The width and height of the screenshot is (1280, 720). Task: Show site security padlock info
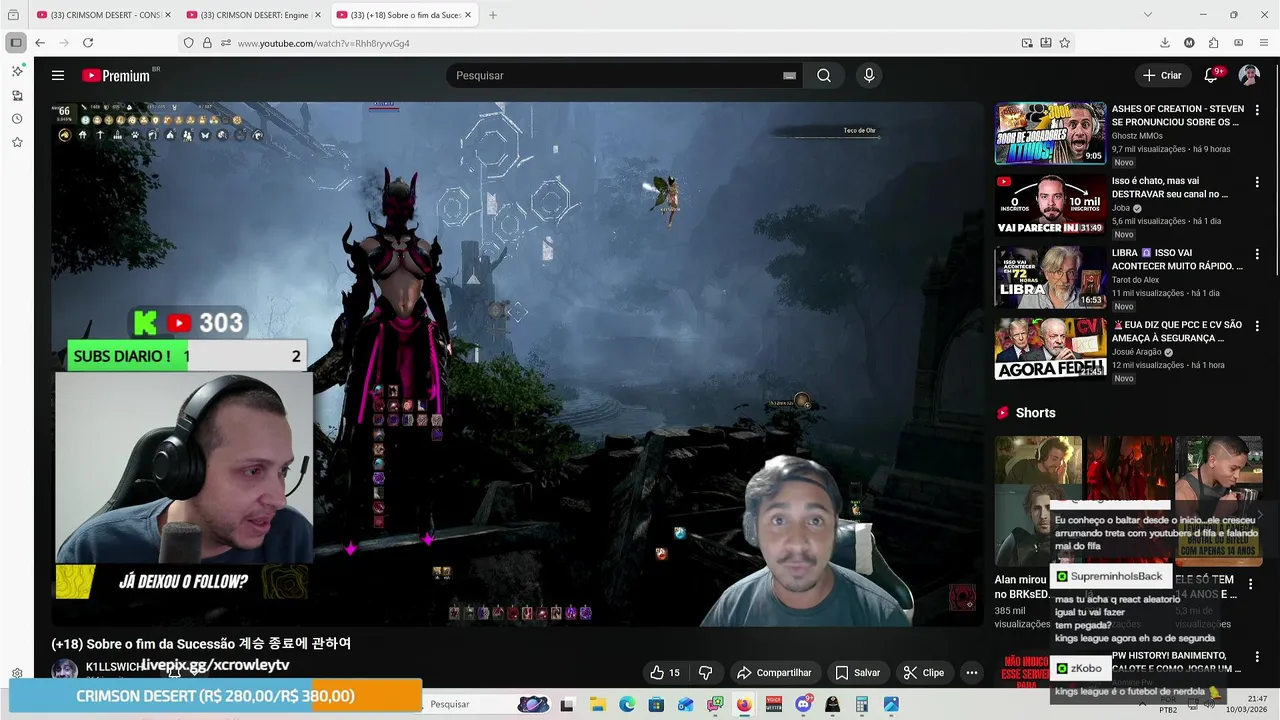coord(207,43)
